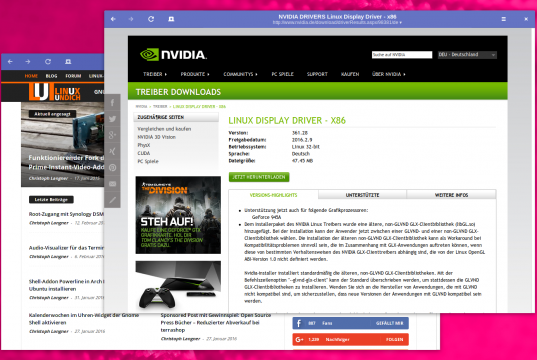Screen dimensions: 537x360
Task: Open PC Spiele in NVIDIA navigation
Action: (x=283, y=74)
